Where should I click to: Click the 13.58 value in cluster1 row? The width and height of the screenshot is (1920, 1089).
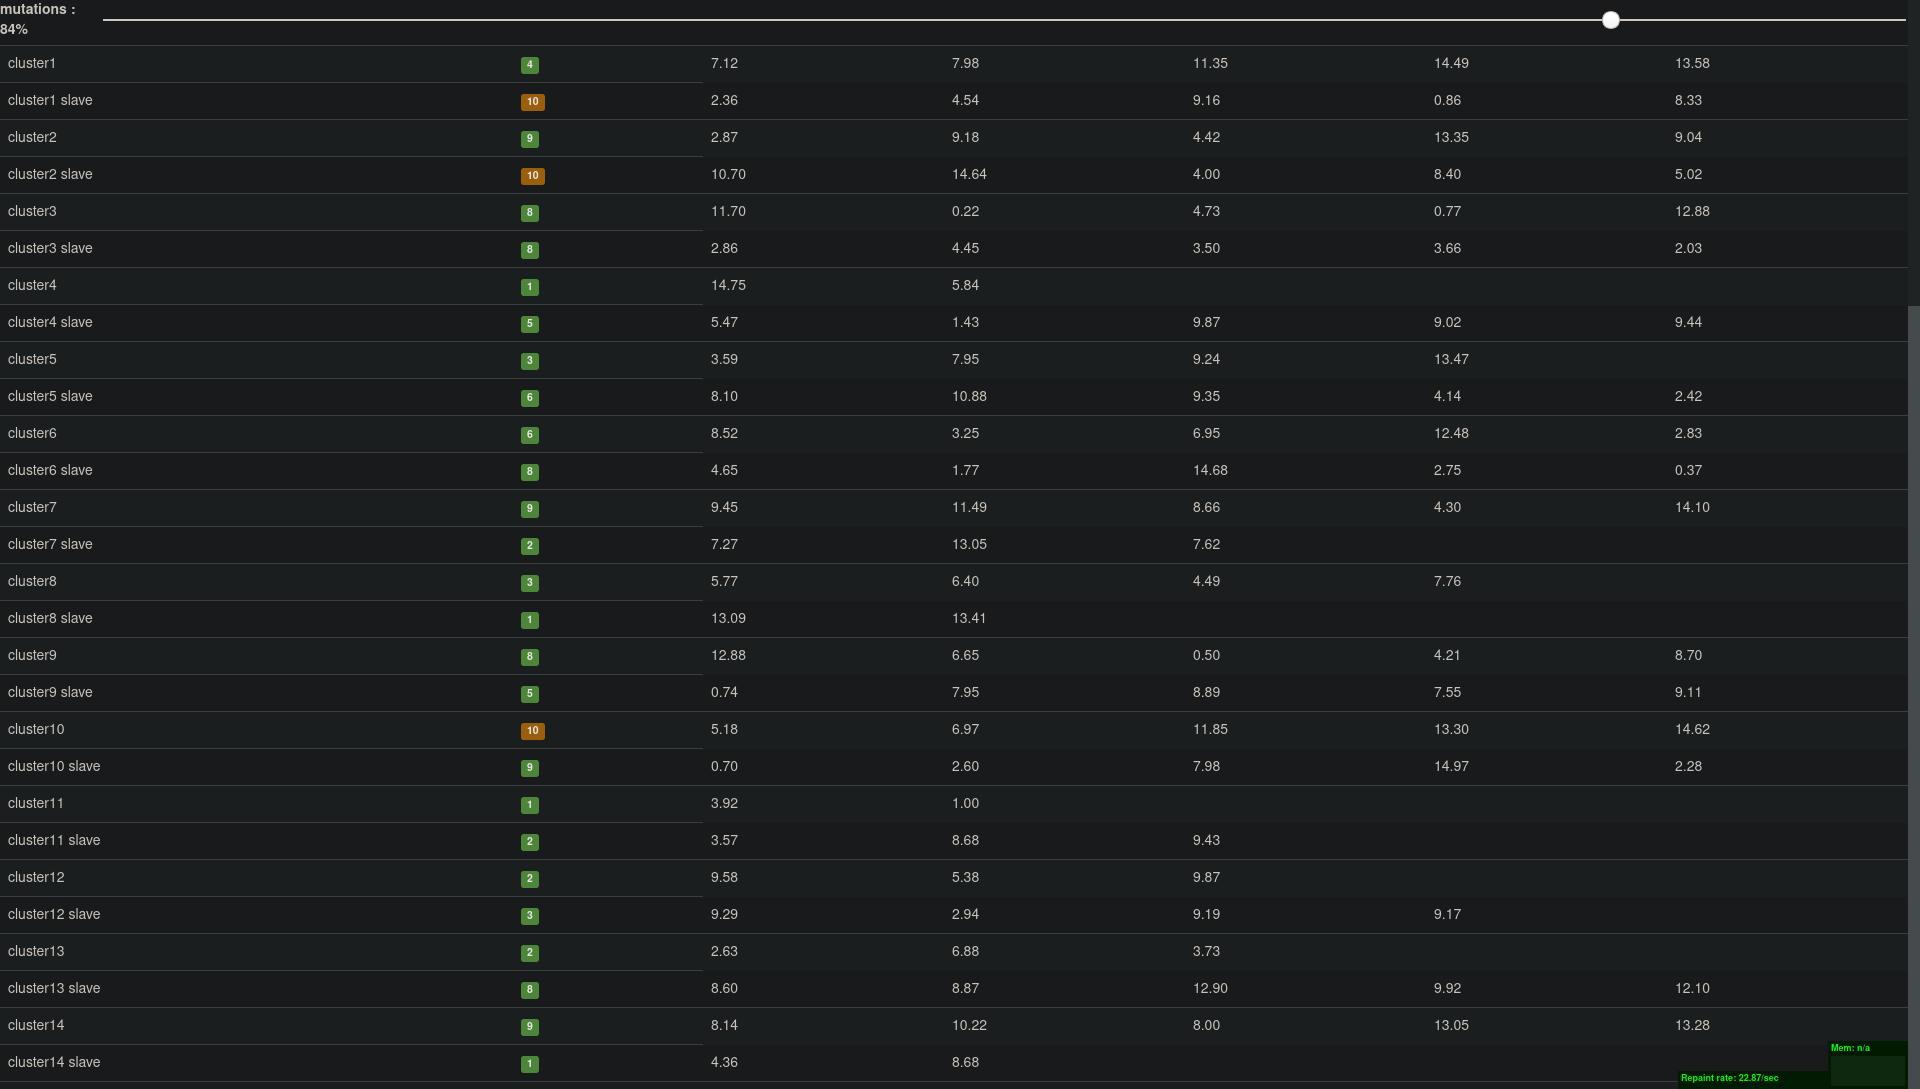point(1692,63)
